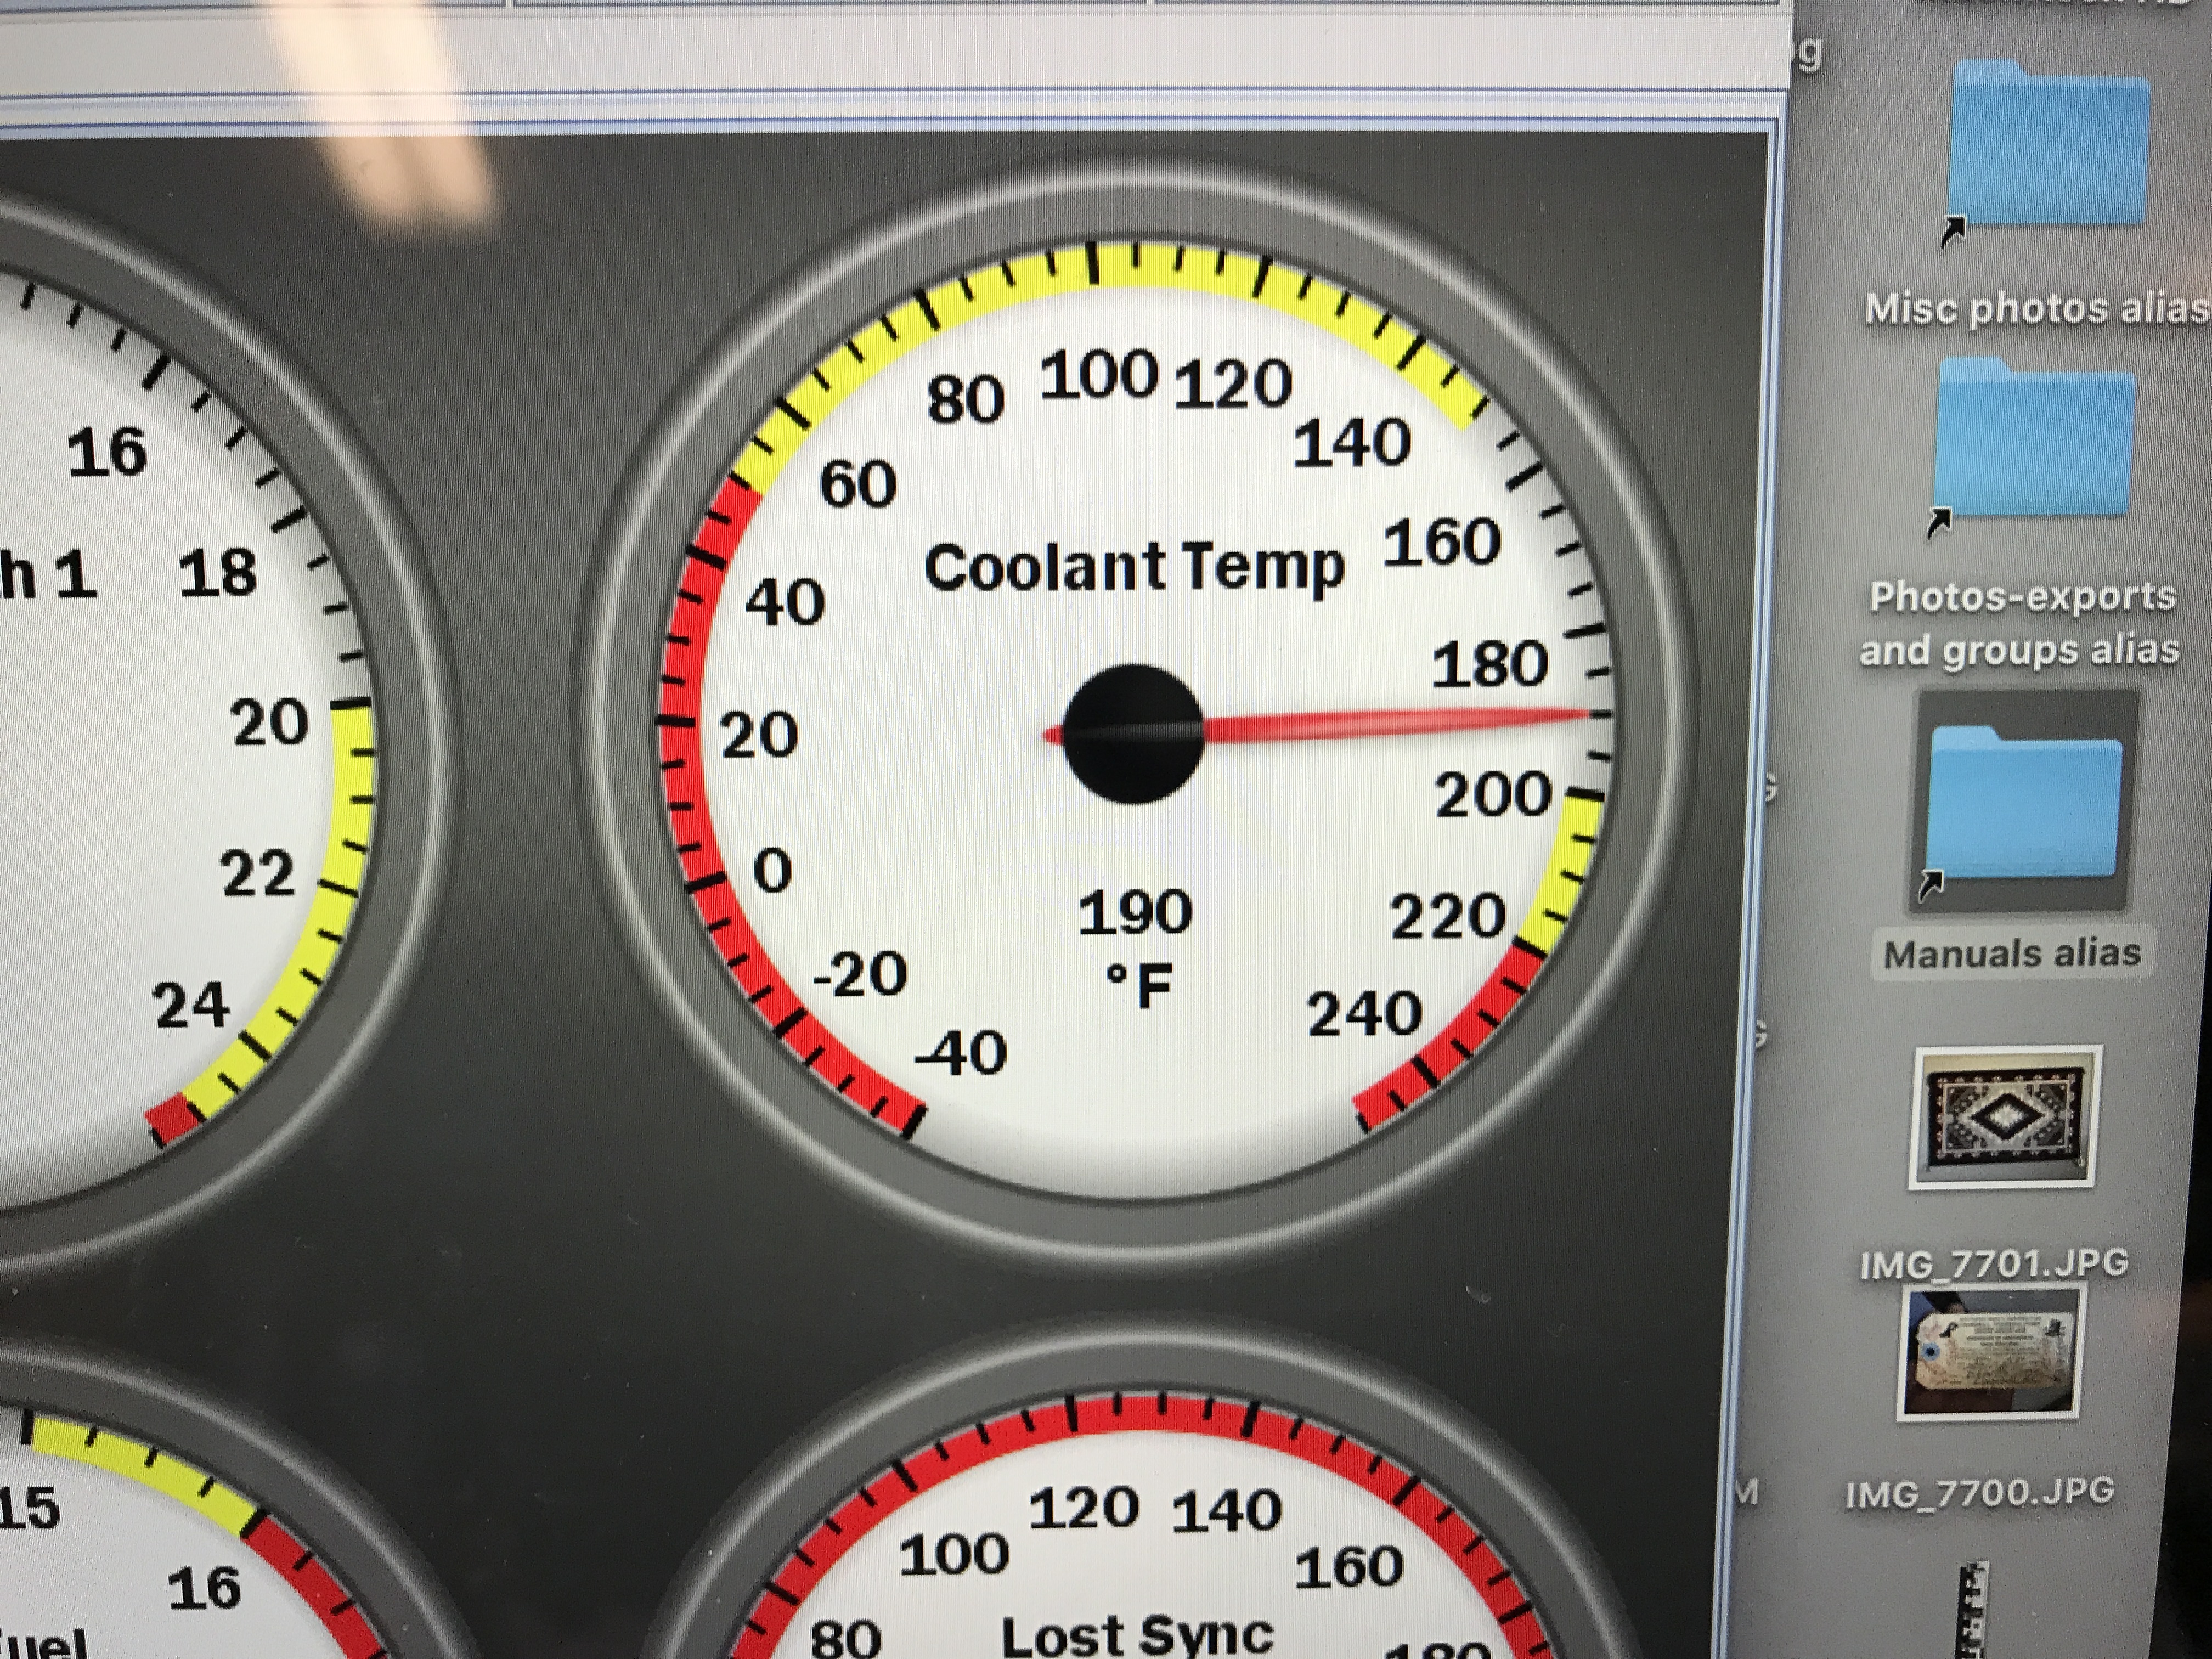This screenshot has width=2212, height=1659.
Task: Click the Manuals alias name label
Action: point(2012,954)
